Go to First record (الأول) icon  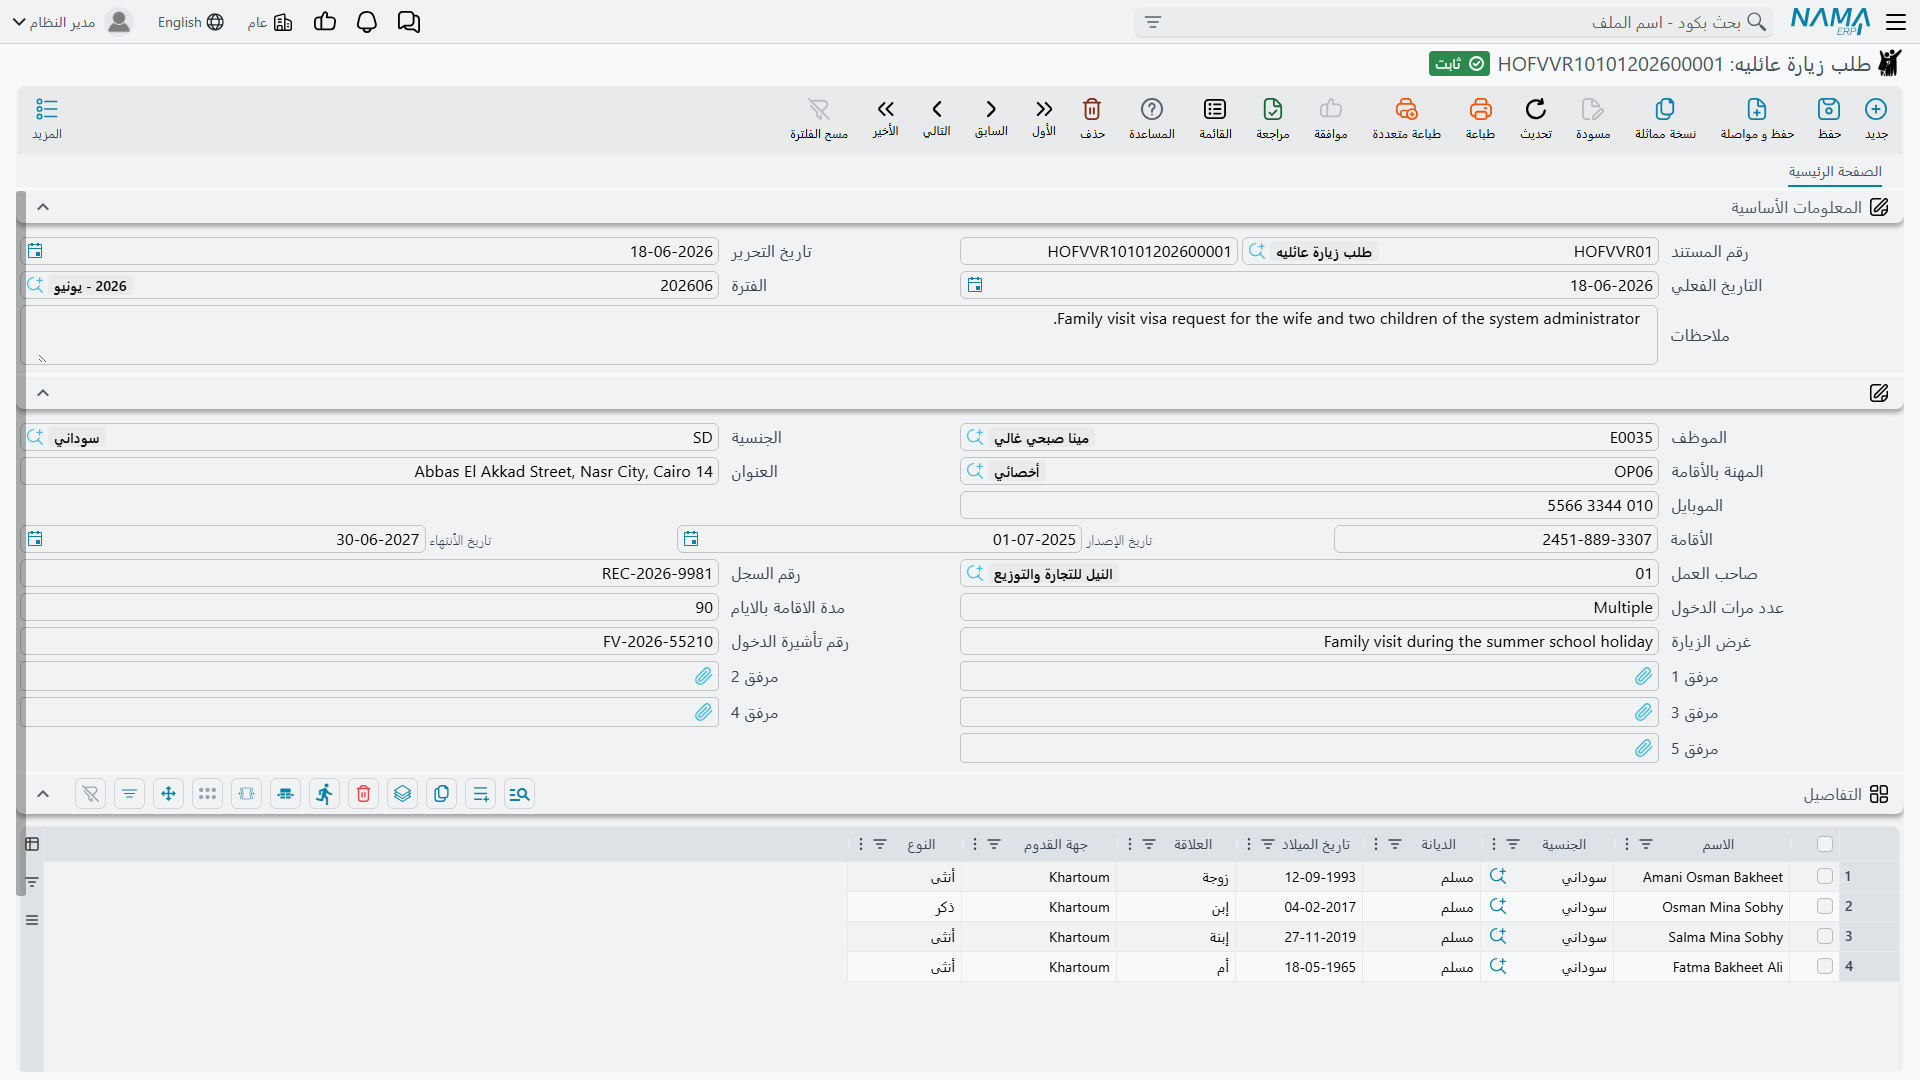pyautogui.click(x=1044, y=109)
